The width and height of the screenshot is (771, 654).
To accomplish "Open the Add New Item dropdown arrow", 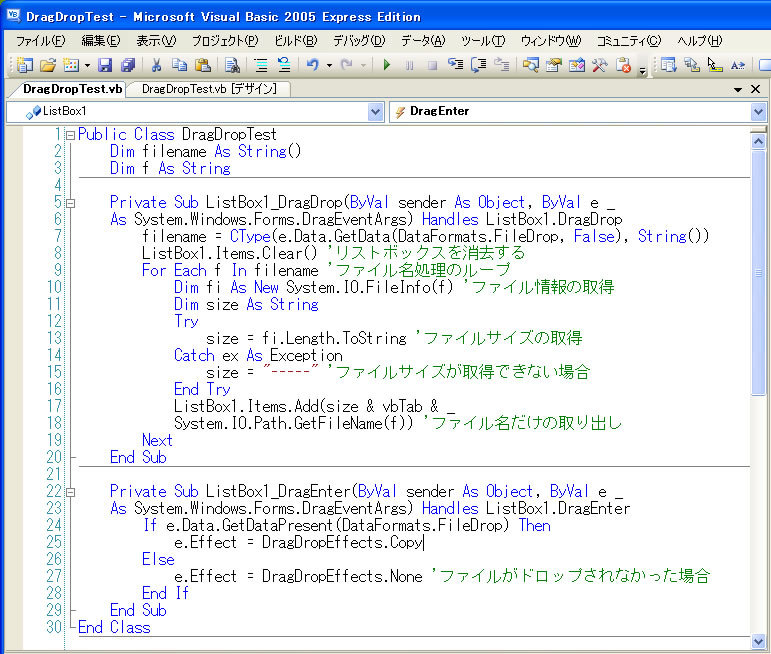I will click(x=87, y=65).
